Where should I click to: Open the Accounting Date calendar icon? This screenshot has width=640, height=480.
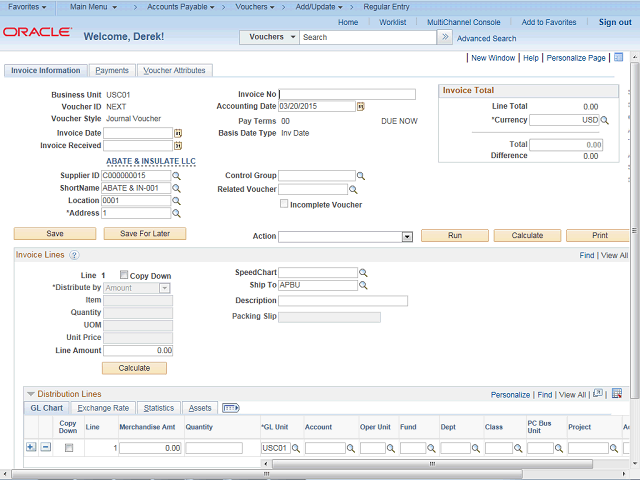point(360,107)
